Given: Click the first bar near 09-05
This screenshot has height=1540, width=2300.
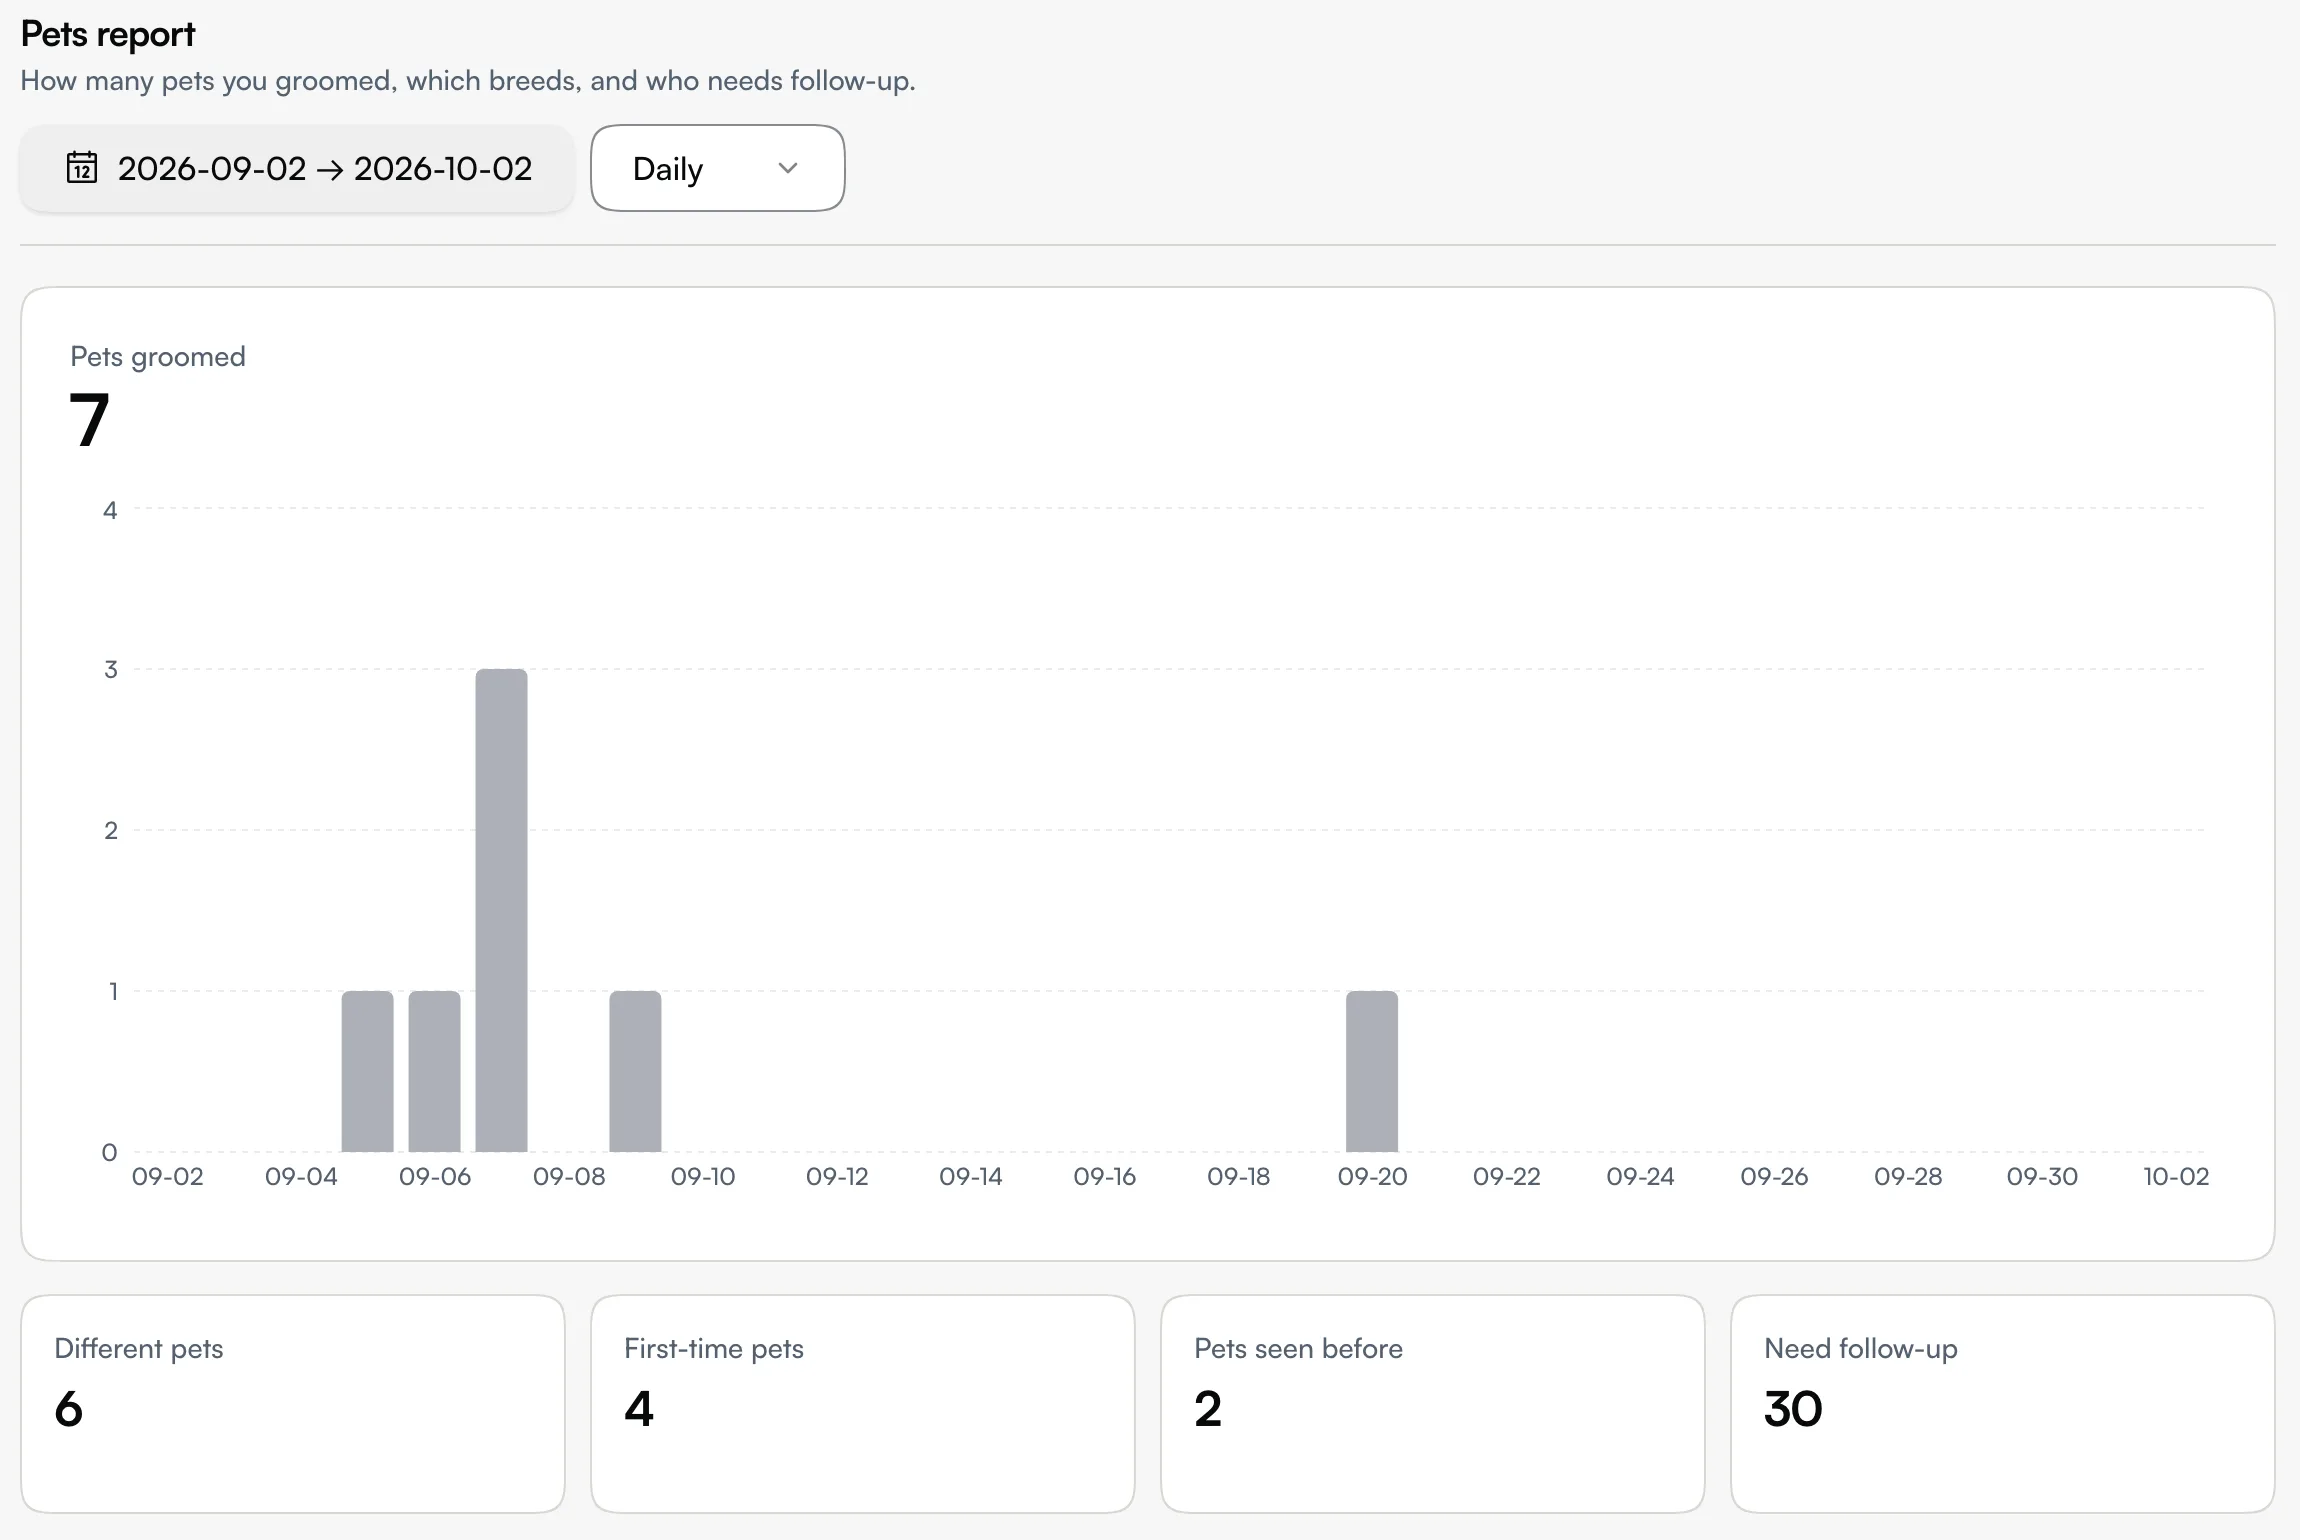Looking at the screenshot, I should coord(367,1071).
